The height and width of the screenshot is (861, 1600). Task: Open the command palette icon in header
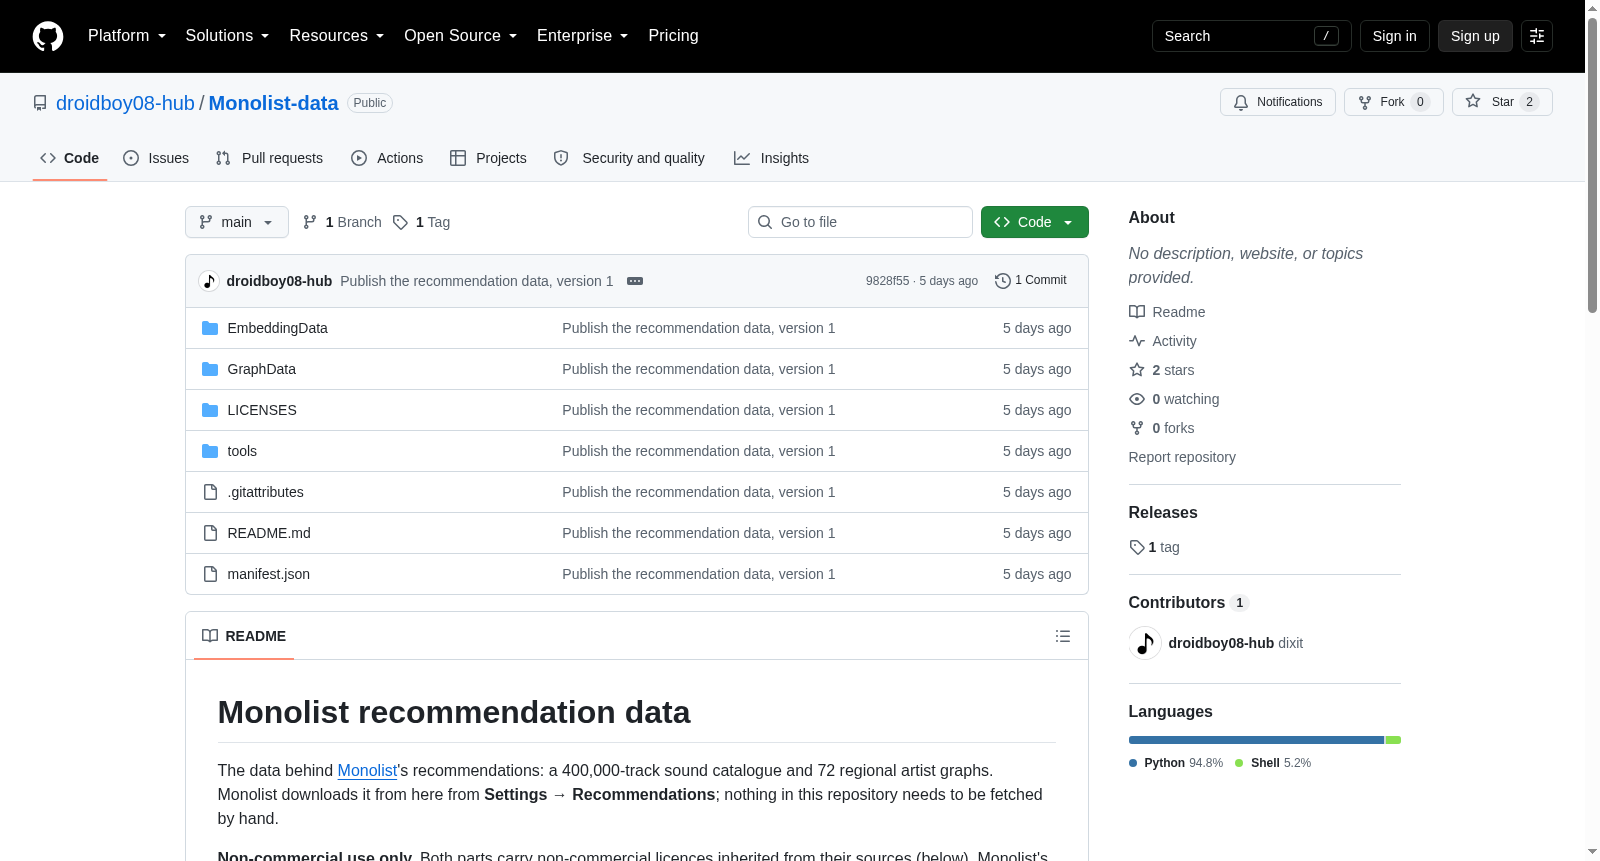coord(1537,36)
